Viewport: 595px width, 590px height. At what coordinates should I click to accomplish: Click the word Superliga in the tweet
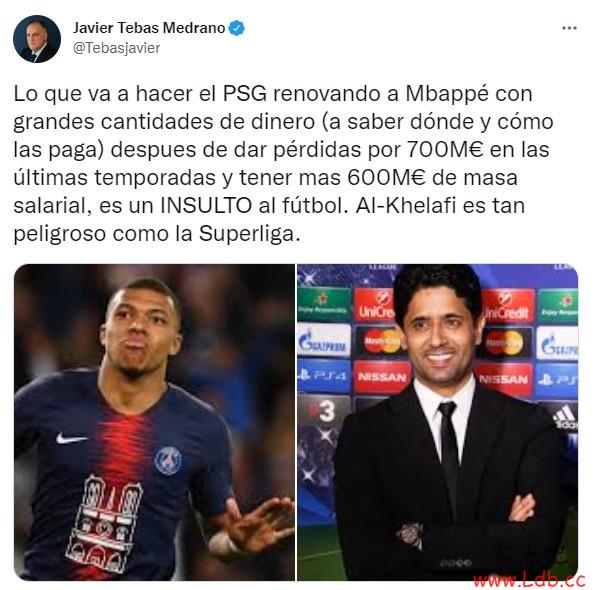[247, 234]
